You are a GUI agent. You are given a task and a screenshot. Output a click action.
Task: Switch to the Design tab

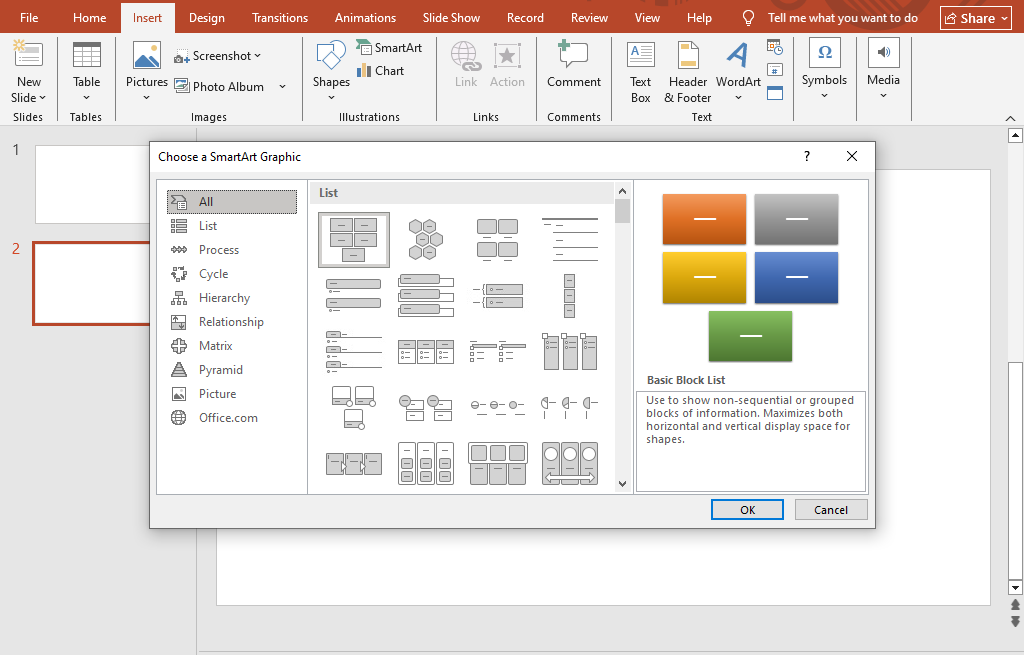coord(207,18)
